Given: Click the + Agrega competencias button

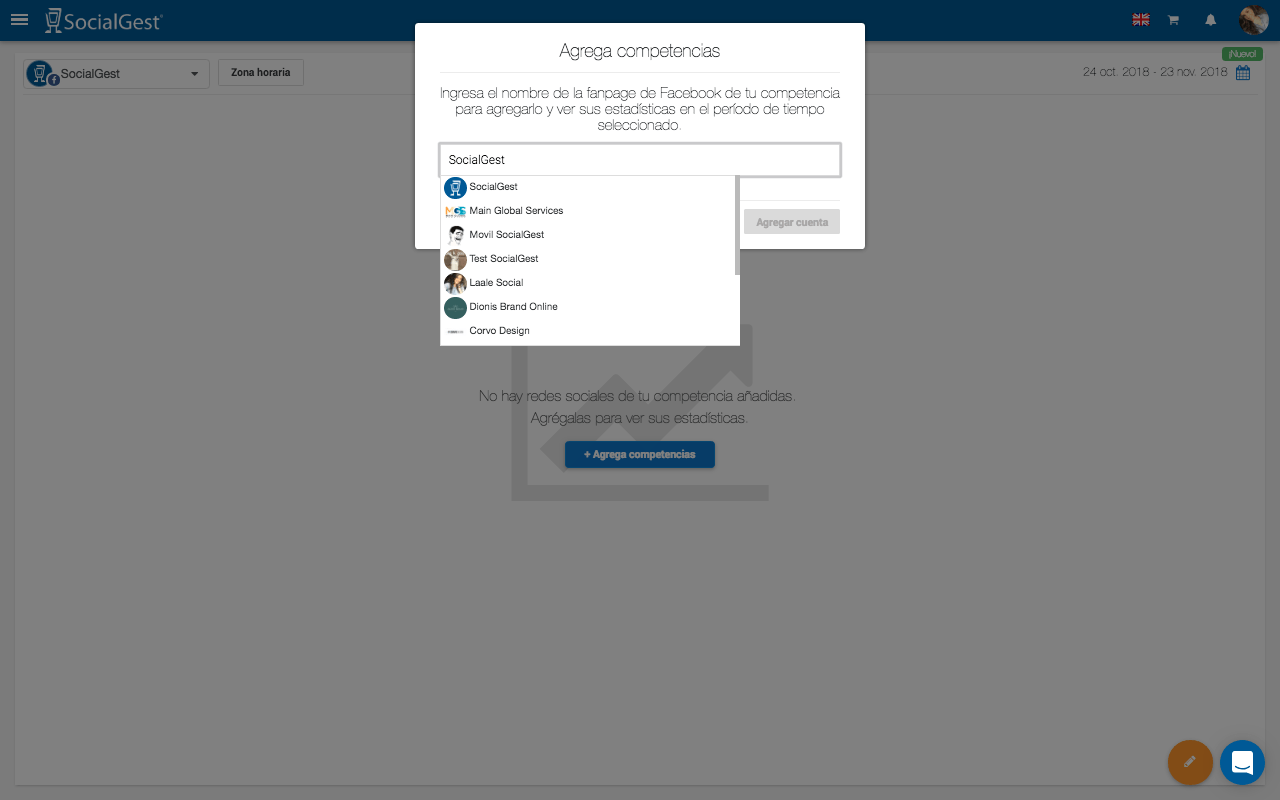Looking at the screenshot, I should 640,454.
